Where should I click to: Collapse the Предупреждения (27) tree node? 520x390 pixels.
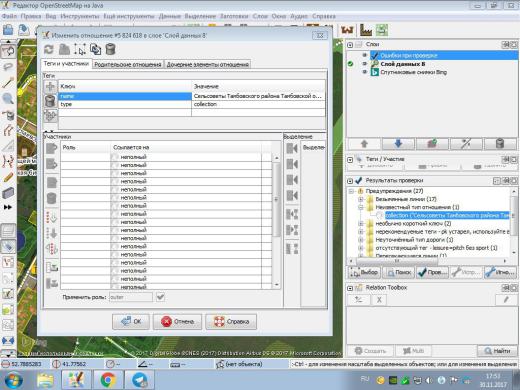pyautogui.click(x=351, y=191)
